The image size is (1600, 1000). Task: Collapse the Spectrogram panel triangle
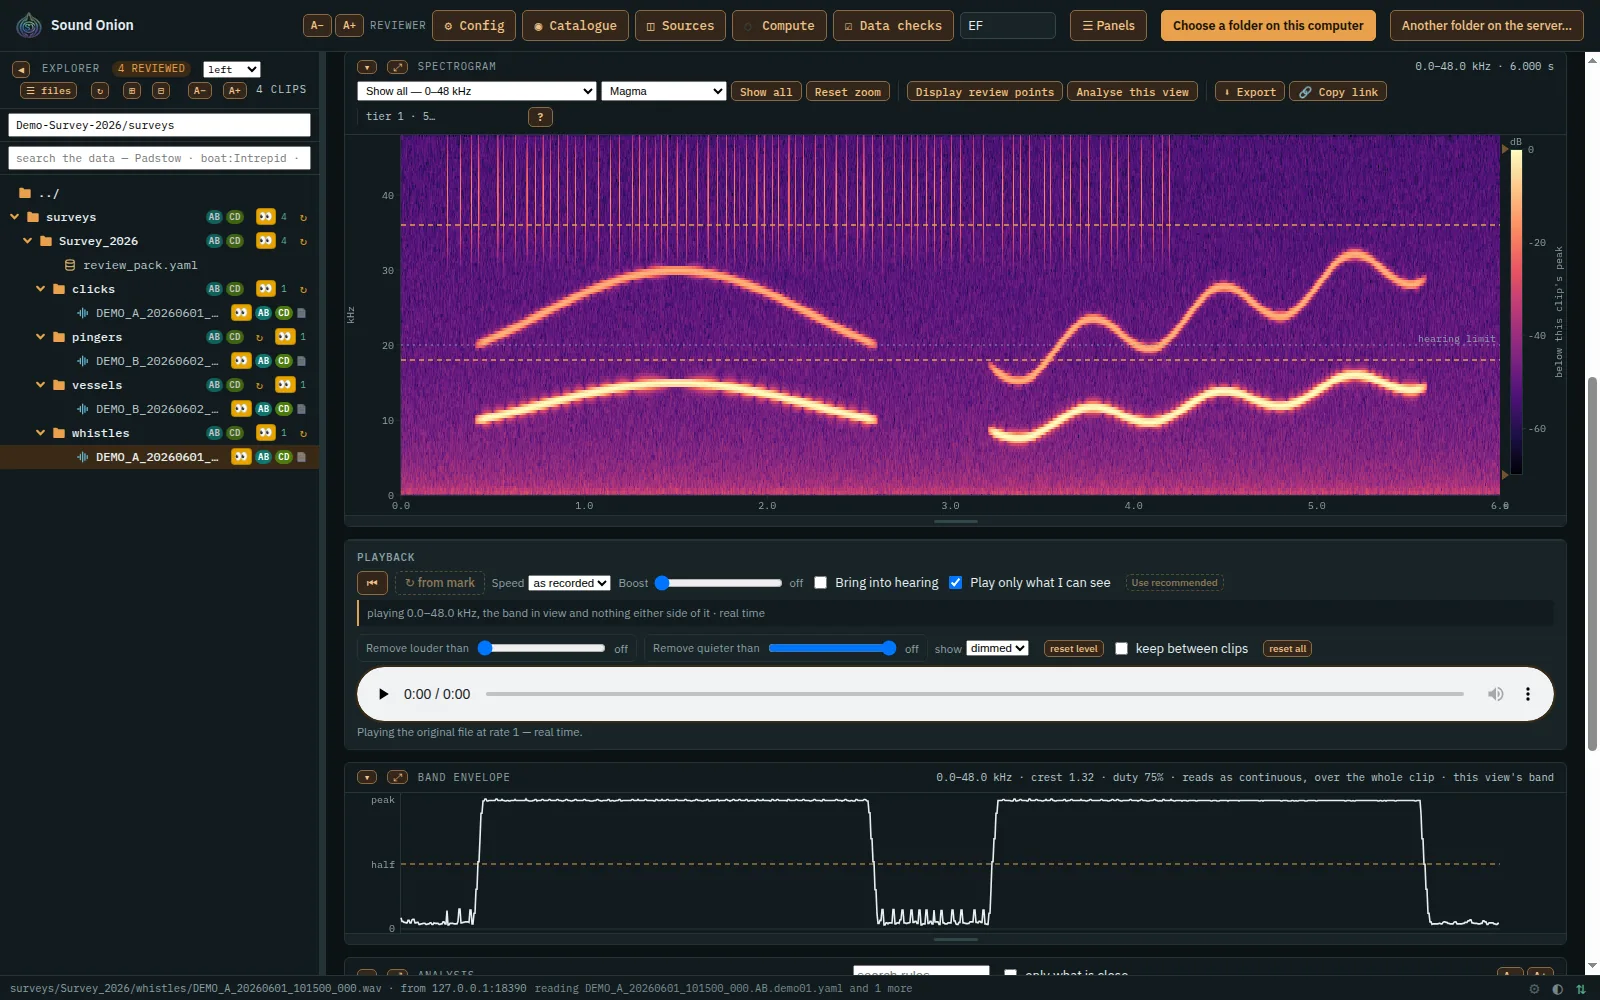click(x=367, y=67)
